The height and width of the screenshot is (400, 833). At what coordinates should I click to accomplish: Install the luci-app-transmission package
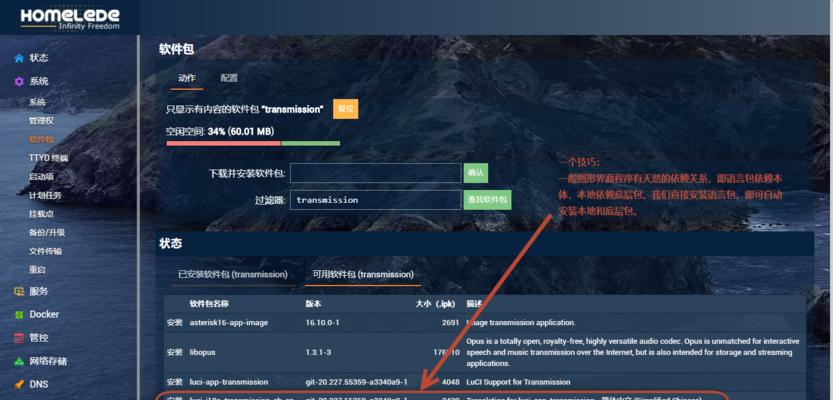pos(175,382)
